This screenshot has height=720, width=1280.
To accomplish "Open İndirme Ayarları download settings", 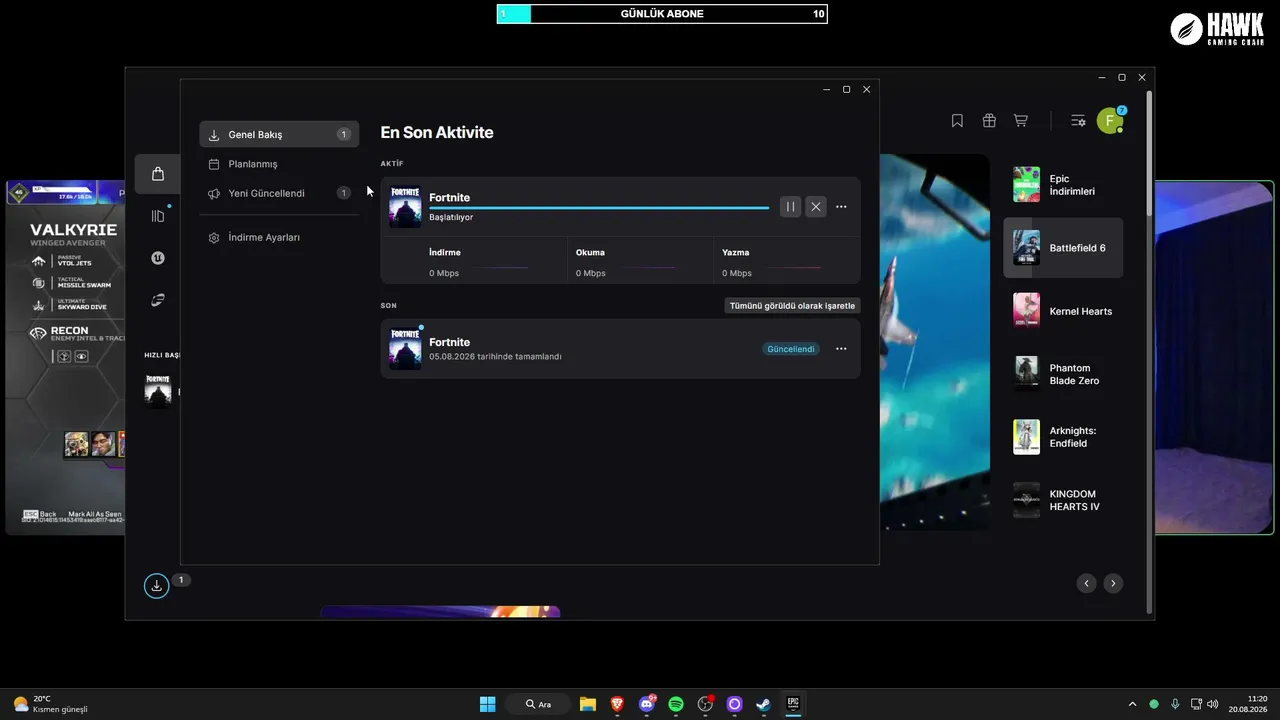I will click(x=279, y=238).
